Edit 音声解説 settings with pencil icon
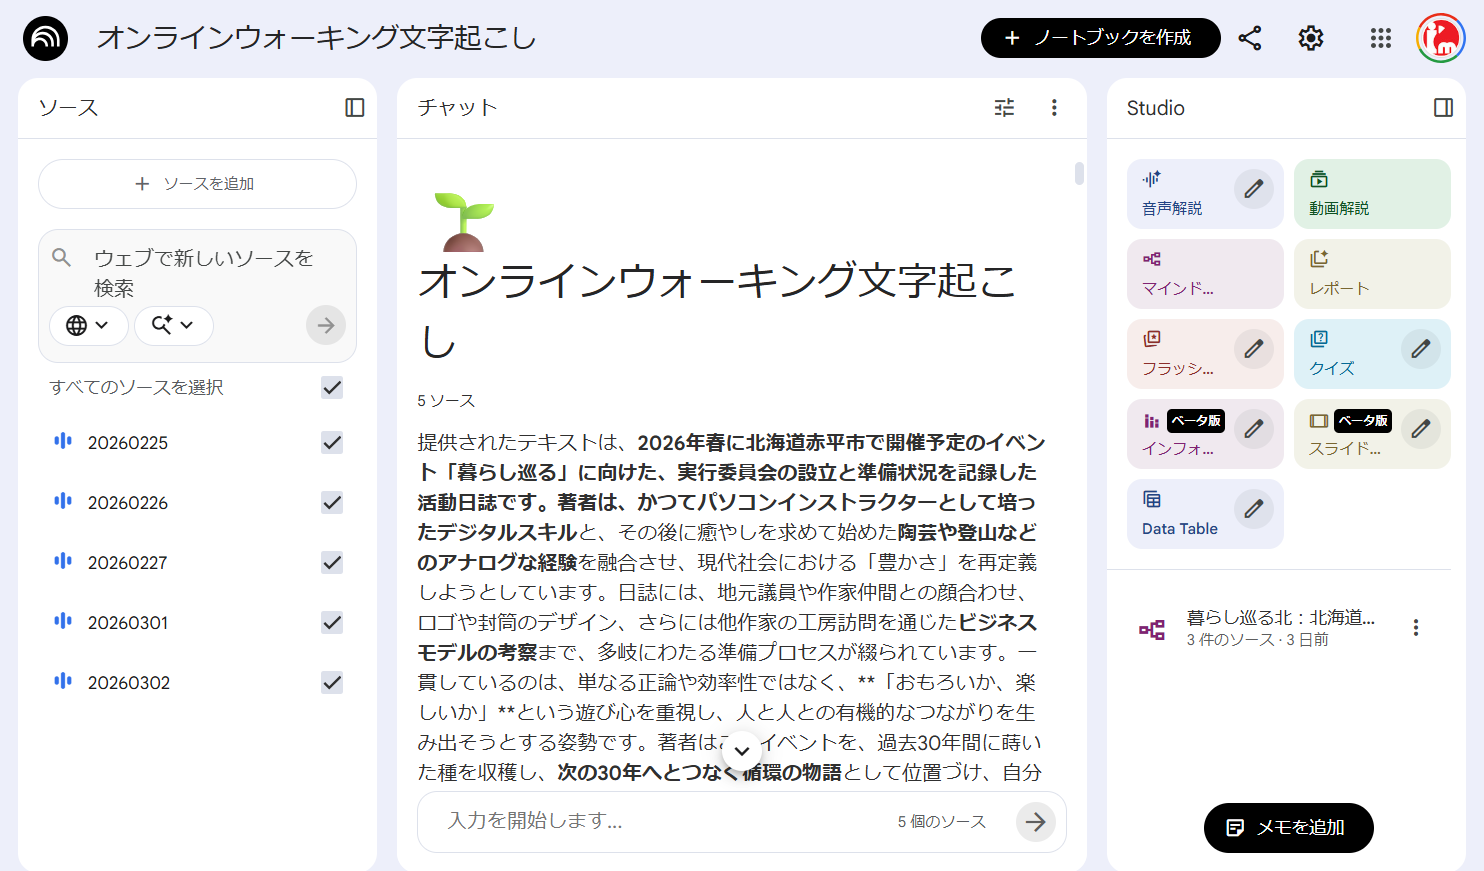This screenshot has height=871, width=1484. (1253, 189)
